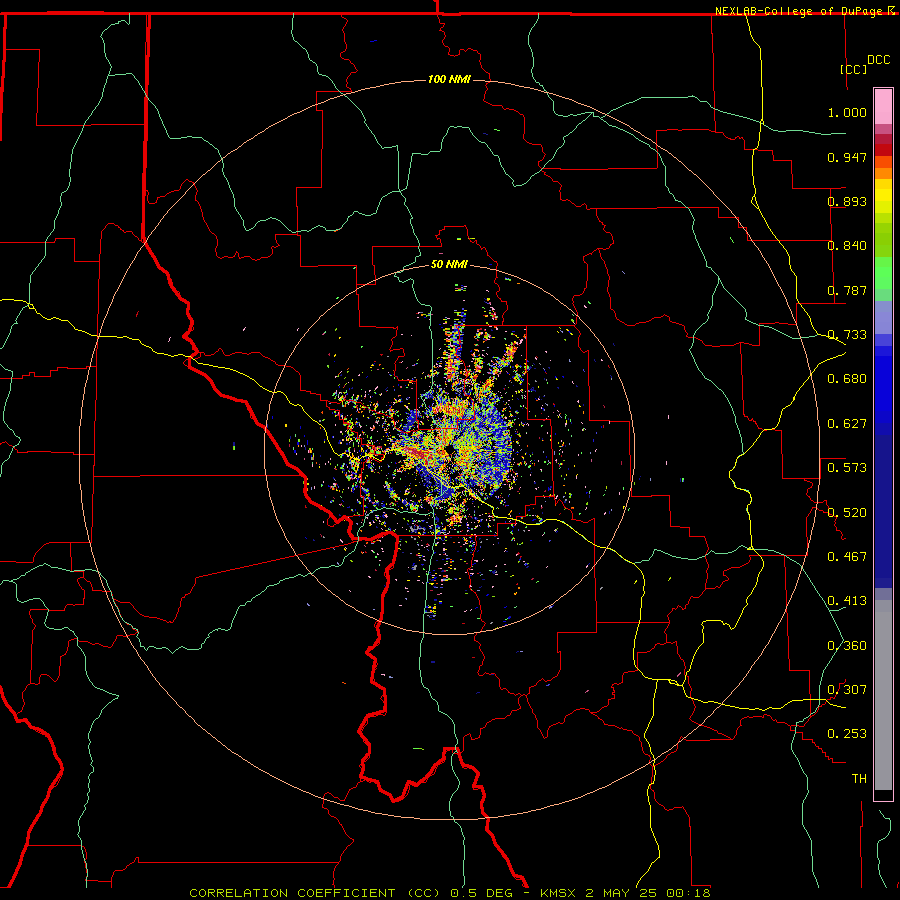Image resolution: width=900 pixels, height=900 pixels.
Task: Select the 0.360 legend value
Action: [847, 646]
